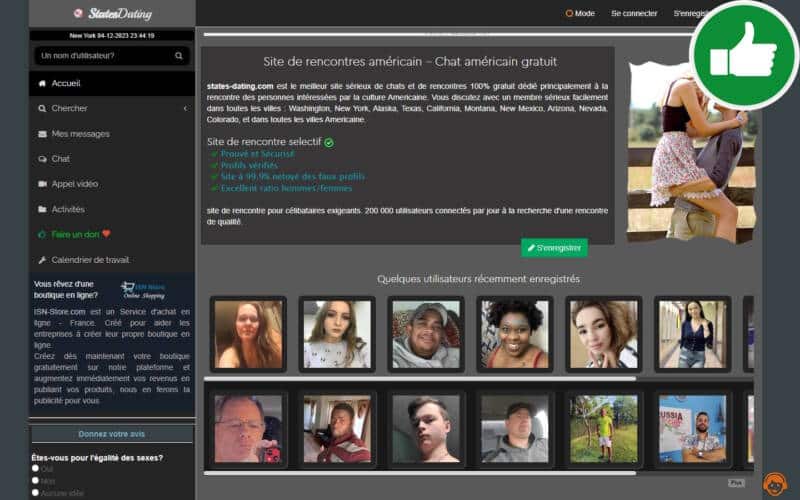This screenshot has height=500, width=800.
Task: Click the wrench icon beside Calendrier de travail
Action: [x=42, y=260]
